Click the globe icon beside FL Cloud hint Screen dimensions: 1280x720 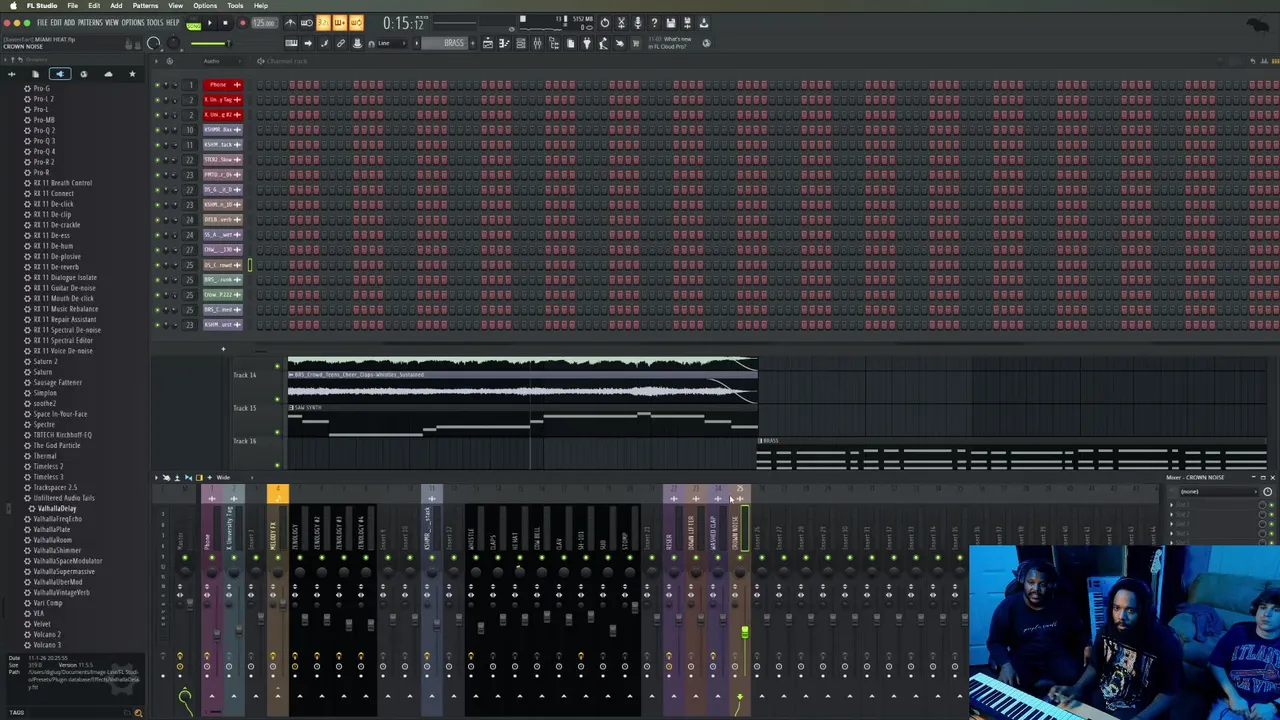[706, 43]
